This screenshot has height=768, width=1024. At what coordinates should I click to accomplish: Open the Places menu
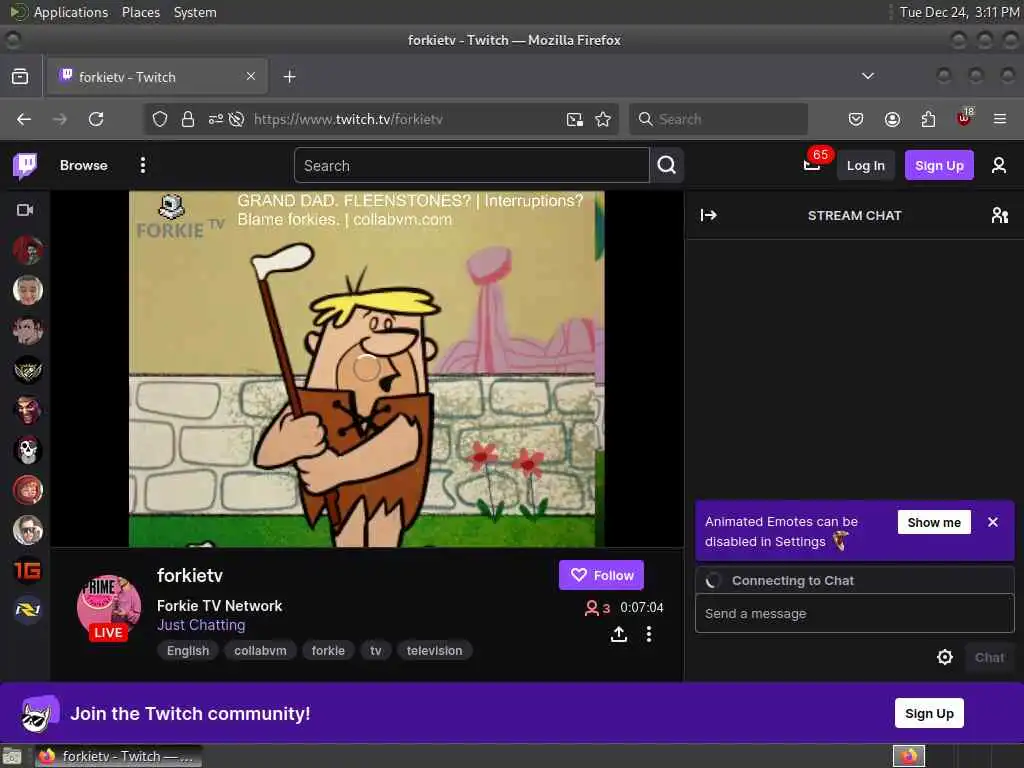pos(140,12)
